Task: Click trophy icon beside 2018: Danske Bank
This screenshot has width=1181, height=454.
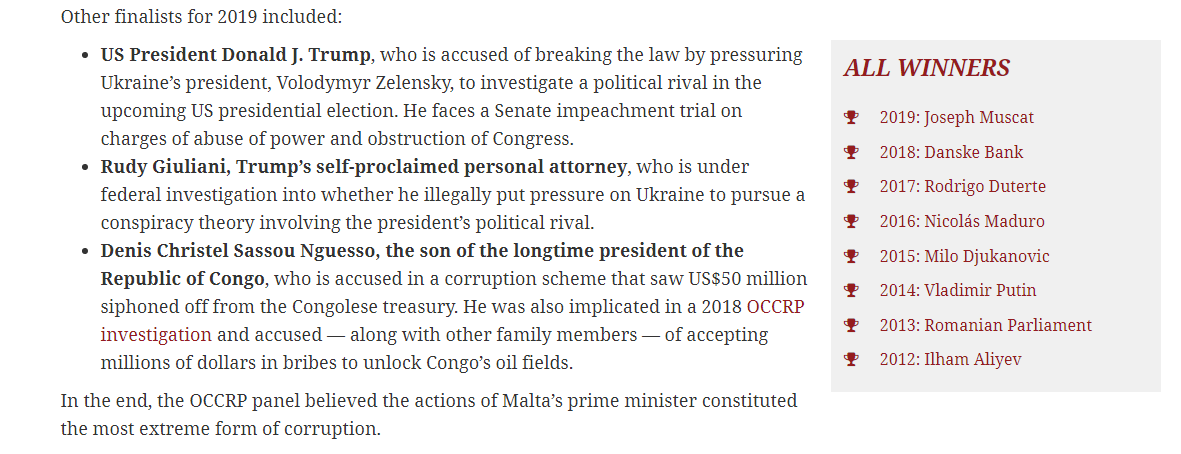Action: tap(851, 152)
